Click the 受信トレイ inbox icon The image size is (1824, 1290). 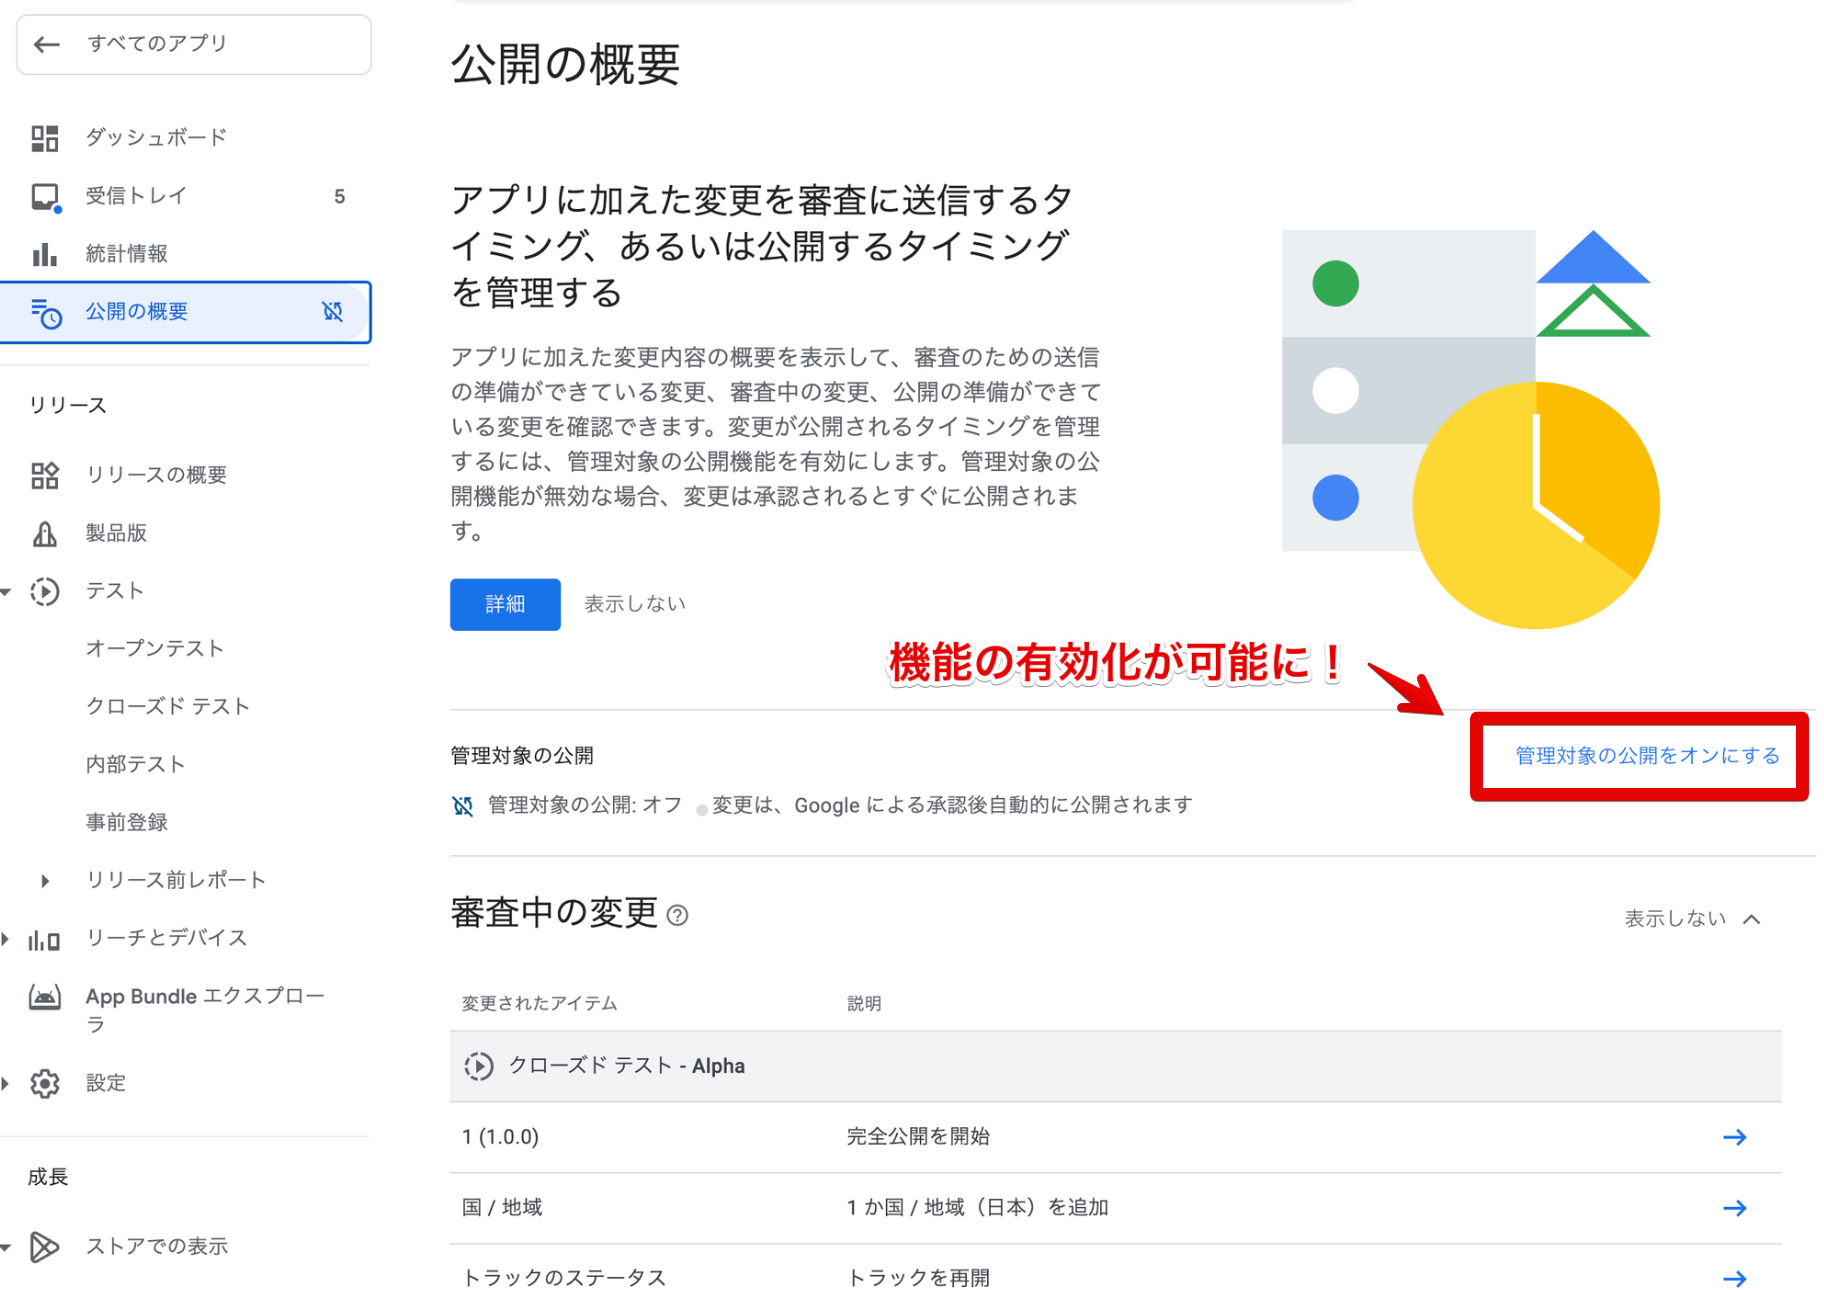click(45, 197)
